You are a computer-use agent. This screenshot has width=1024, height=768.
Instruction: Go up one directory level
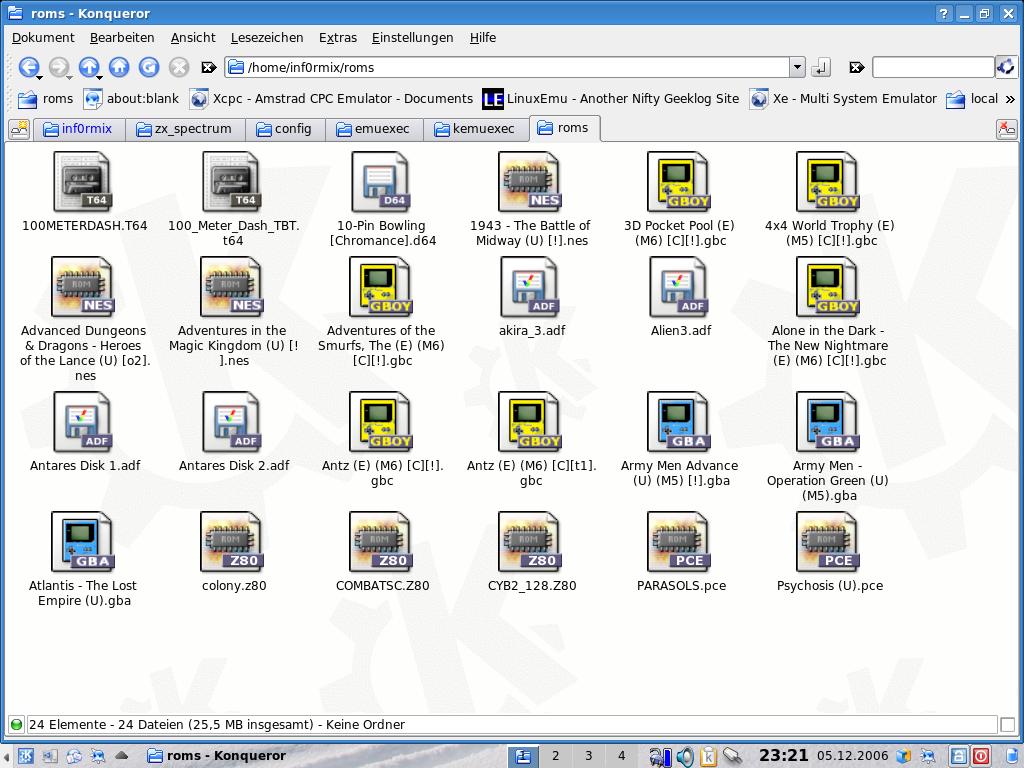click(x=89, y=67)
